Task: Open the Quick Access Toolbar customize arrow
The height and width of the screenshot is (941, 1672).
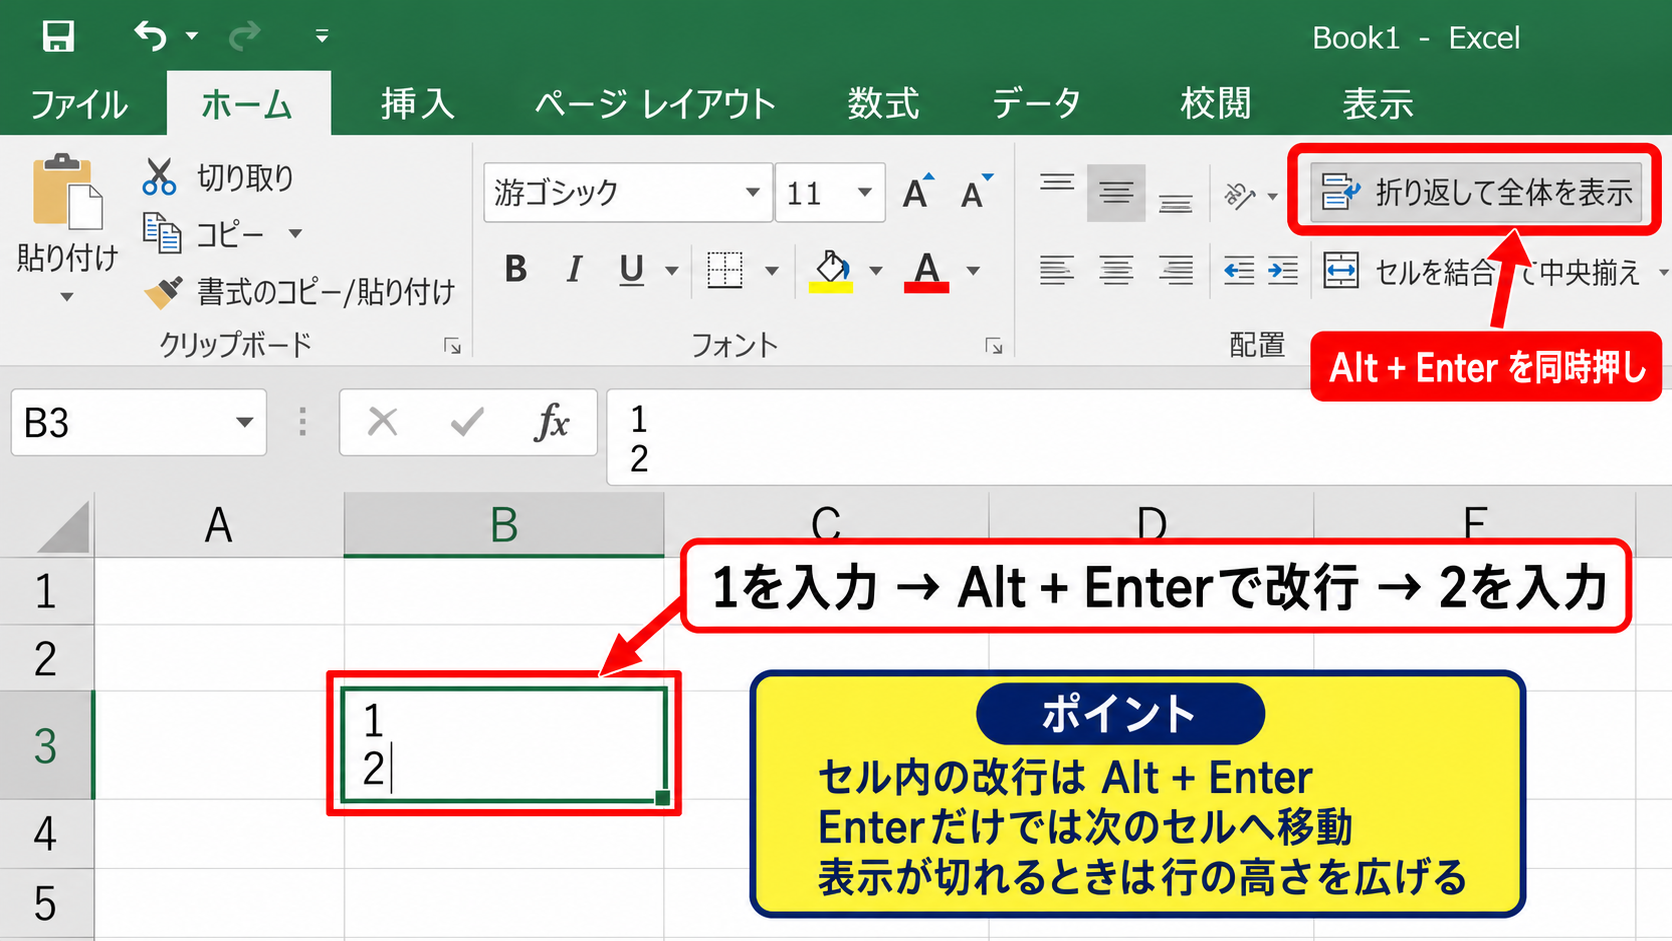Action: coord(322,37)
